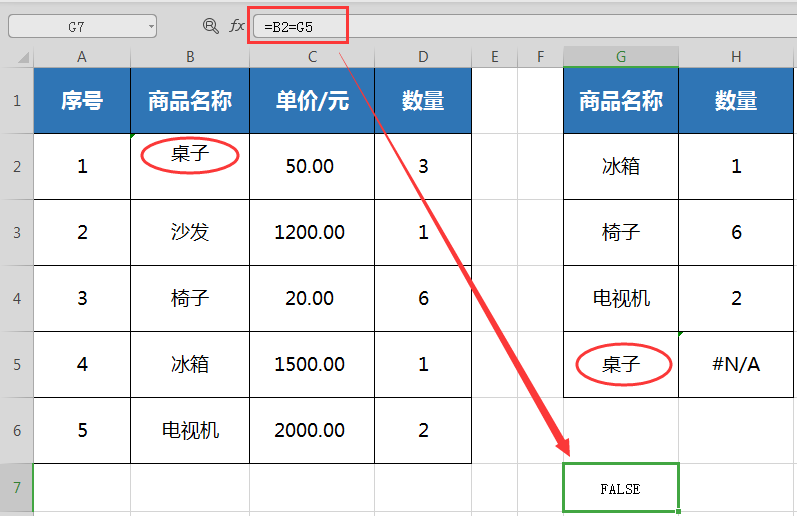Click the Name Box showing G7
797x516 pixels.
click(82, 26)
